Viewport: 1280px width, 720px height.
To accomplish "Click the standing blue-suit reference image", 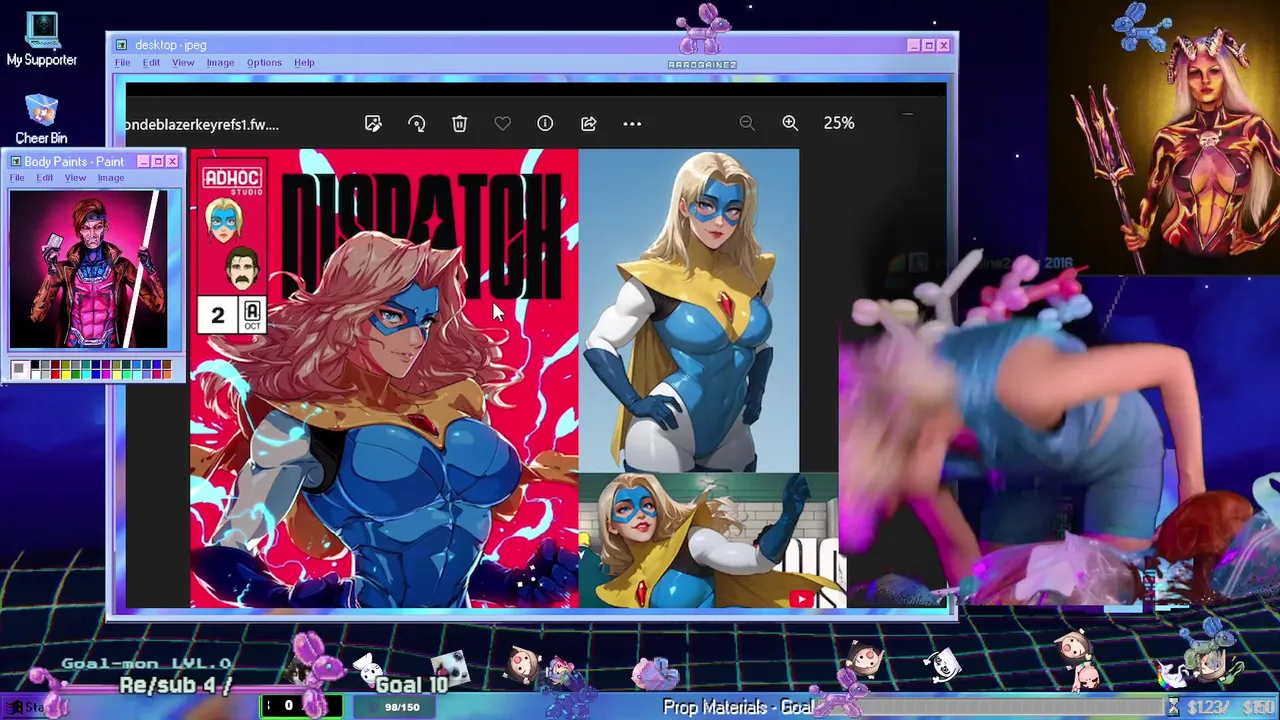I will 688,310.
